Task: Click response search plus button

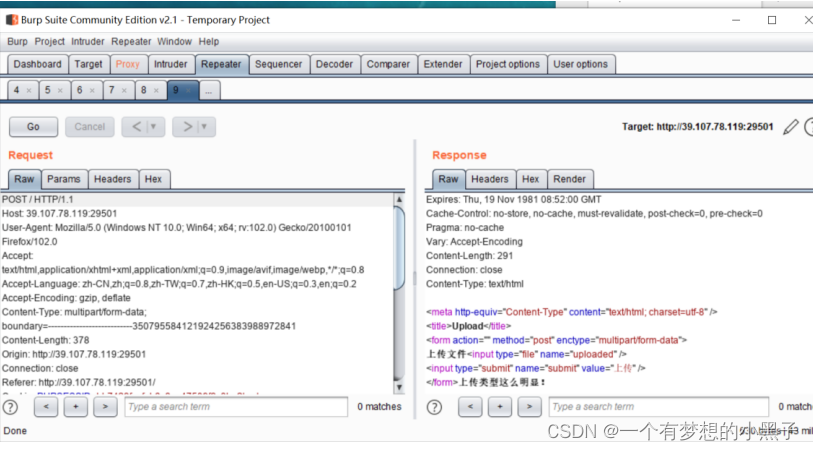Action: [500, 407]
